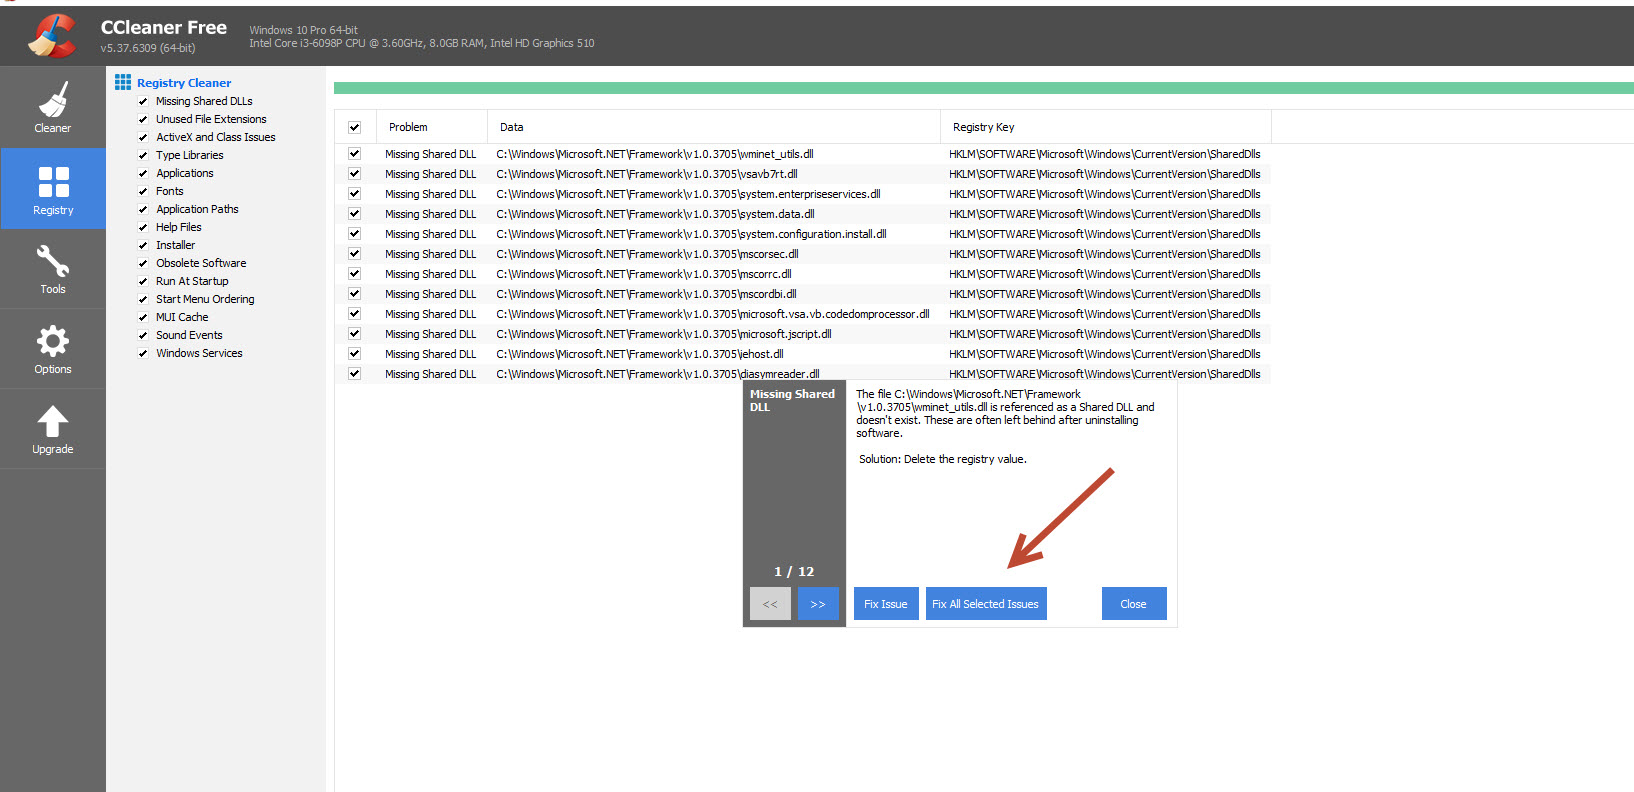
Task: Click the CCleaner Free title text
Action: 164,28
